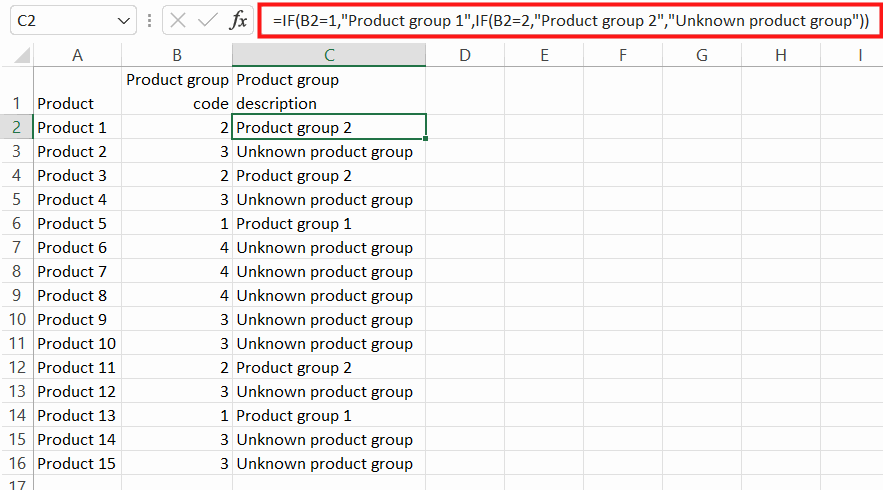
Task: Click the Select All corner triangle
Action: (x=22, y=55)
